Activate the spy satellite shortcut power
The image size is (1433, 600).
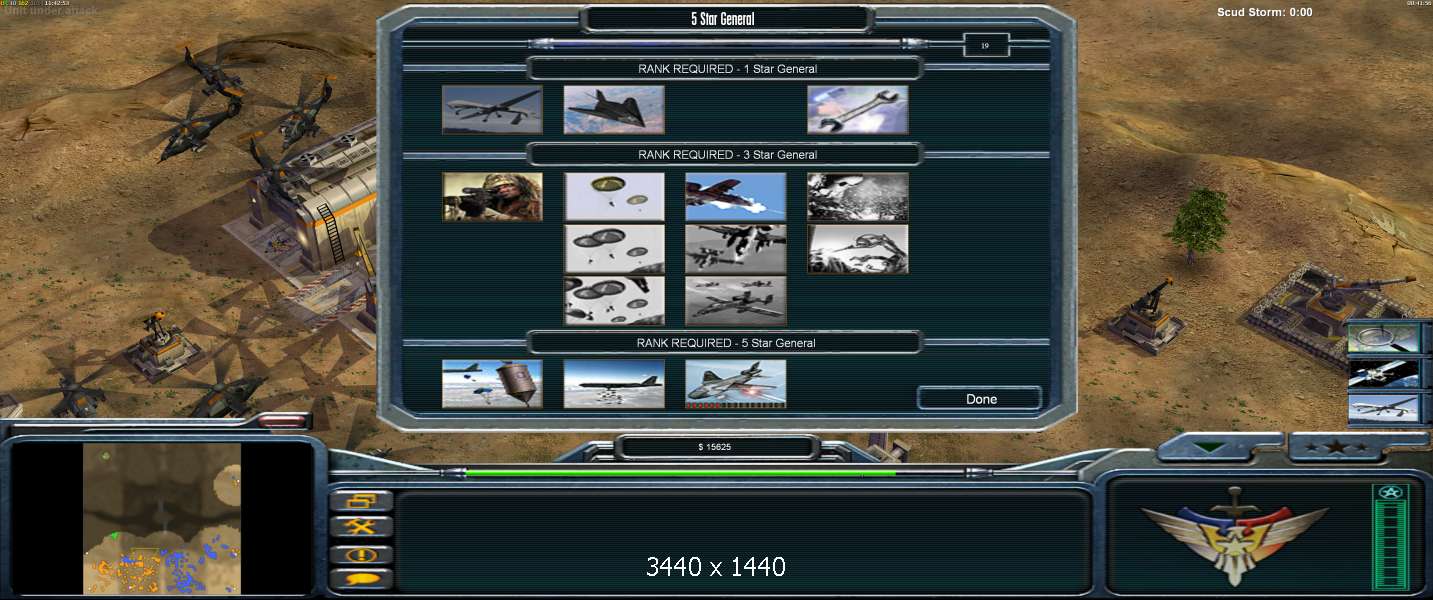tap(1384, 373)
